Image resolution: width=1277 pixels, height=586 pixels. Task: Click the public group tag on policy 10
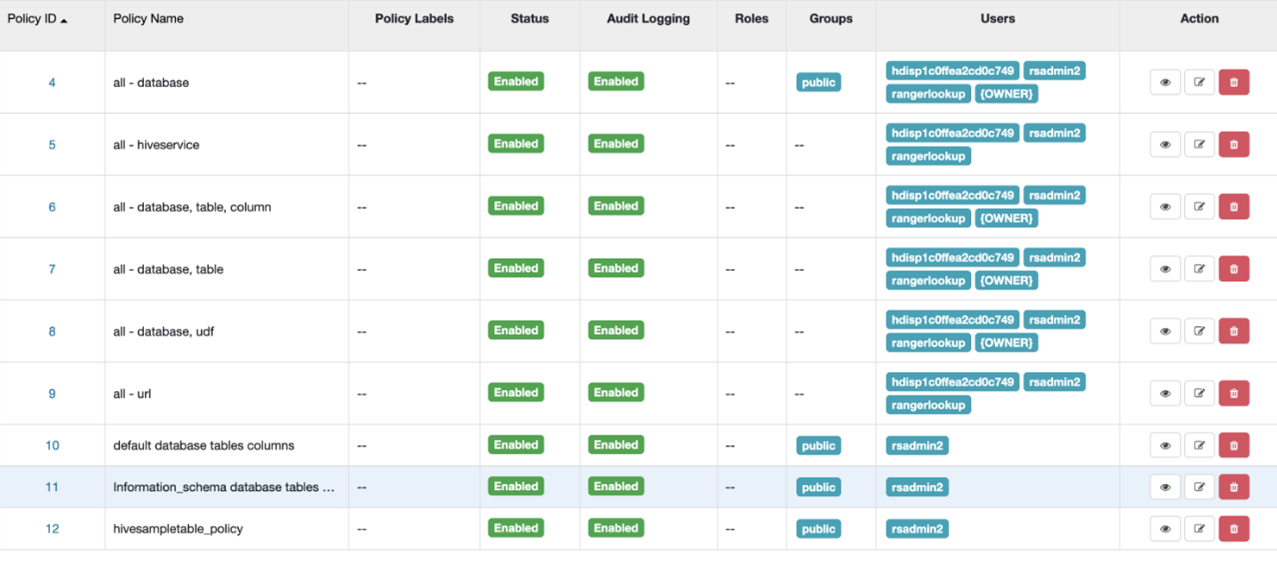pos(818,446)
